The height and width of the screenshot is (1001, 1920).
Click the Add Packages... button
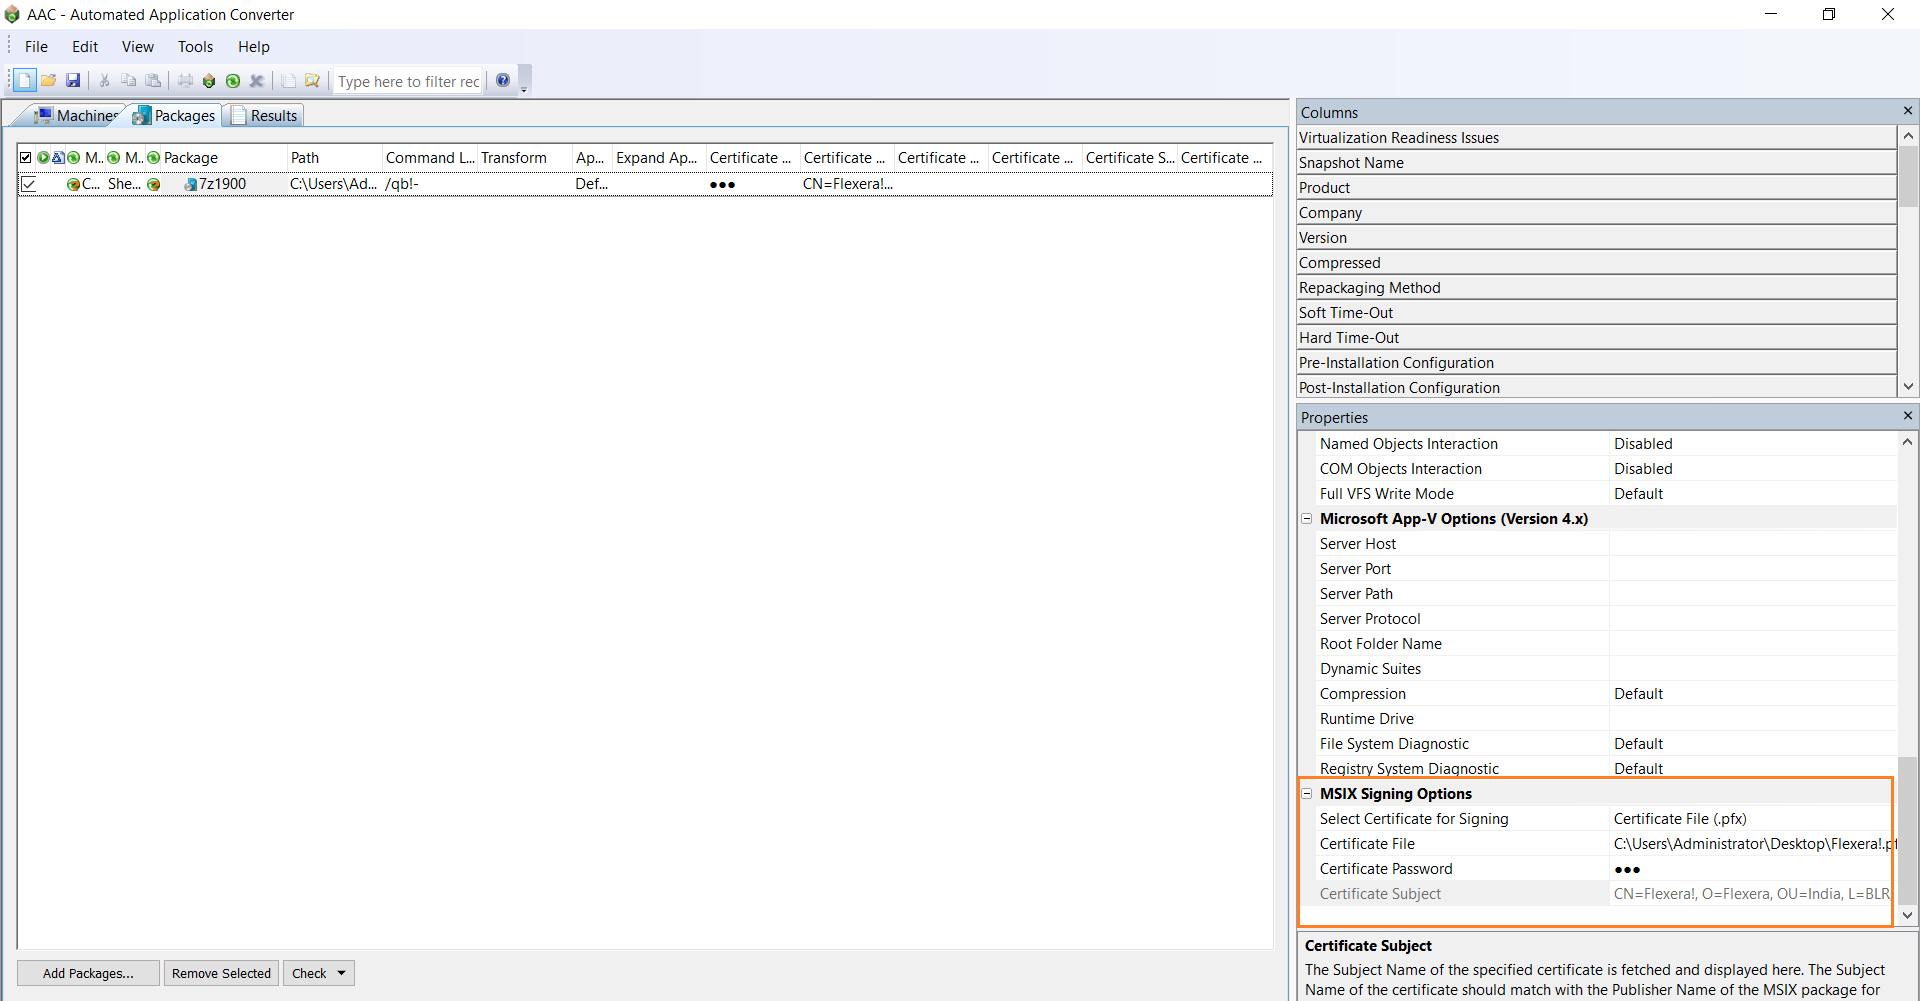point(88,973)
